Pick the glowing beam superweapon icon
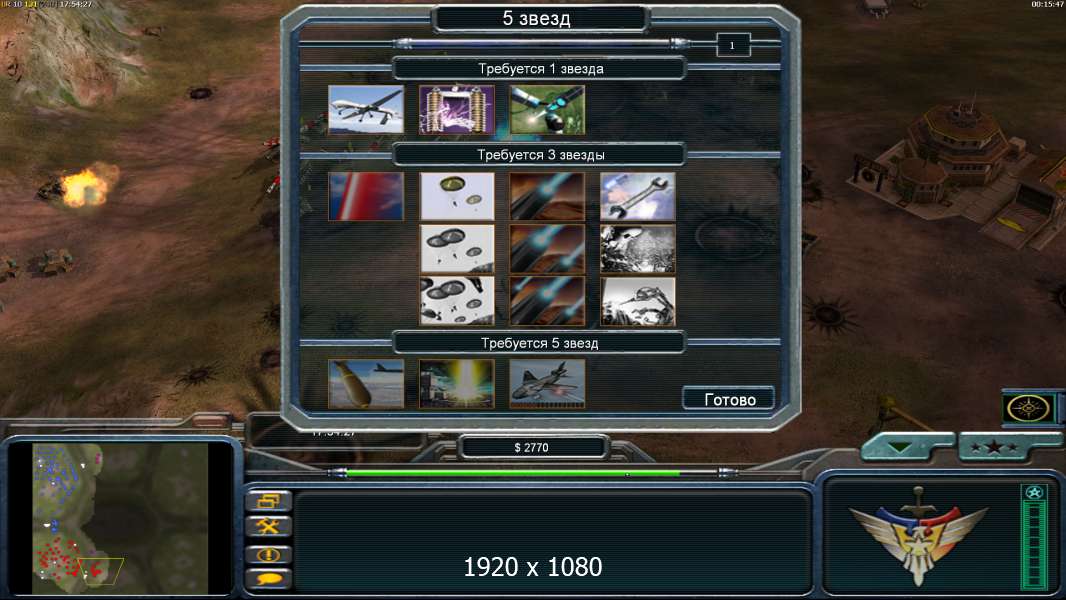The width and height of the screenshot is (1066, 600). [x=456, y=384]
